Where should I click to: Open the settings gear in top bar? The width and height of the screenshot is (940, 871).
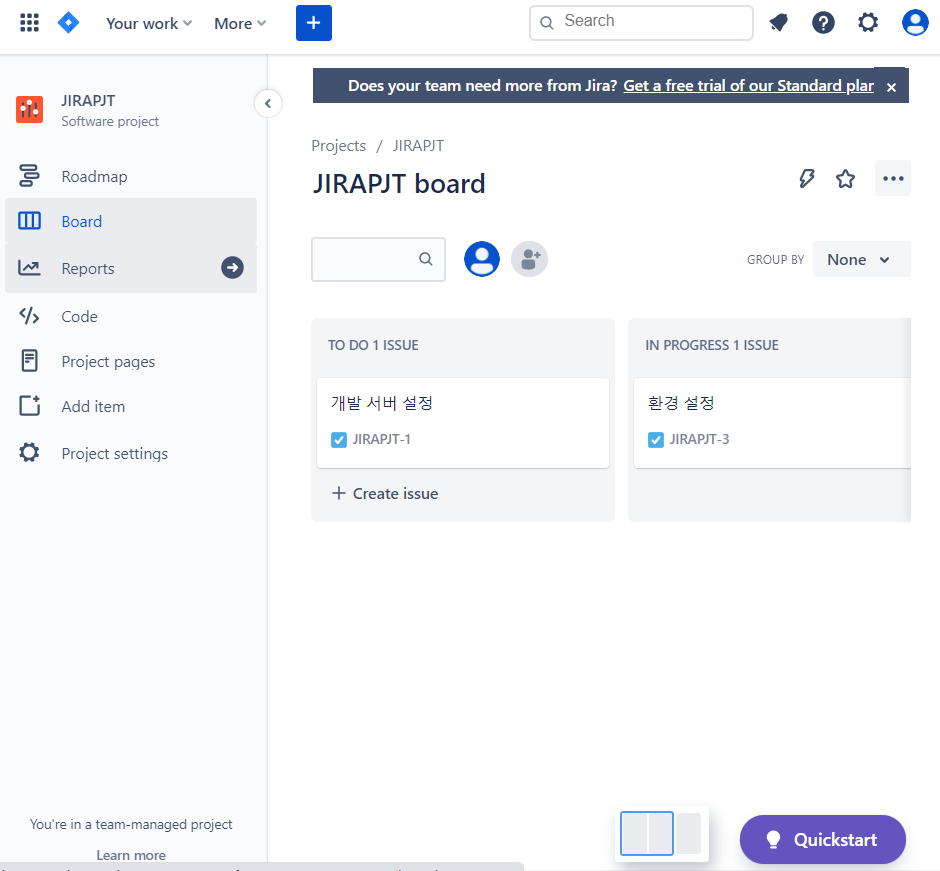[x=867, y=23]
